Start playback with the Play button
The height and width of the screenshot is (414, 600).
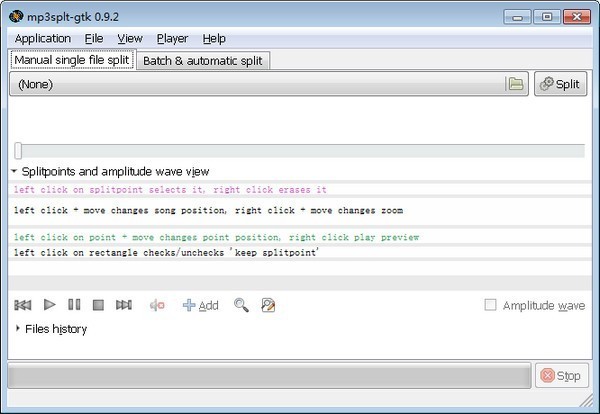click(x=50, y=305)
